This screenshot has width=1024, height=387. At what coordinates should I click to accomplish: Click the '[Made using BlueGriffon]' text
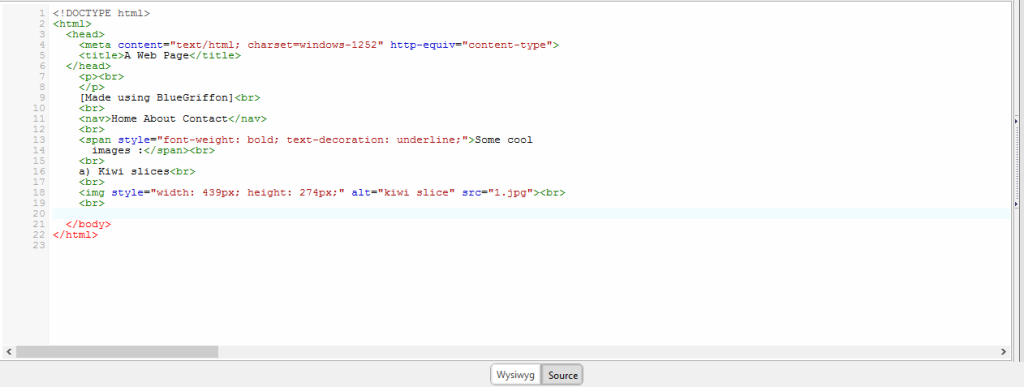[x=156, y=98]
